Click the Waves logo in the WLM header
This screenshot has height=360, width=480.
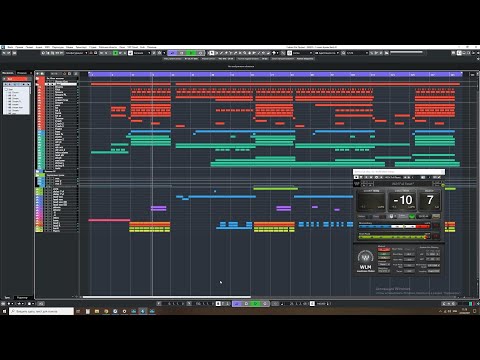pos(357,183)
